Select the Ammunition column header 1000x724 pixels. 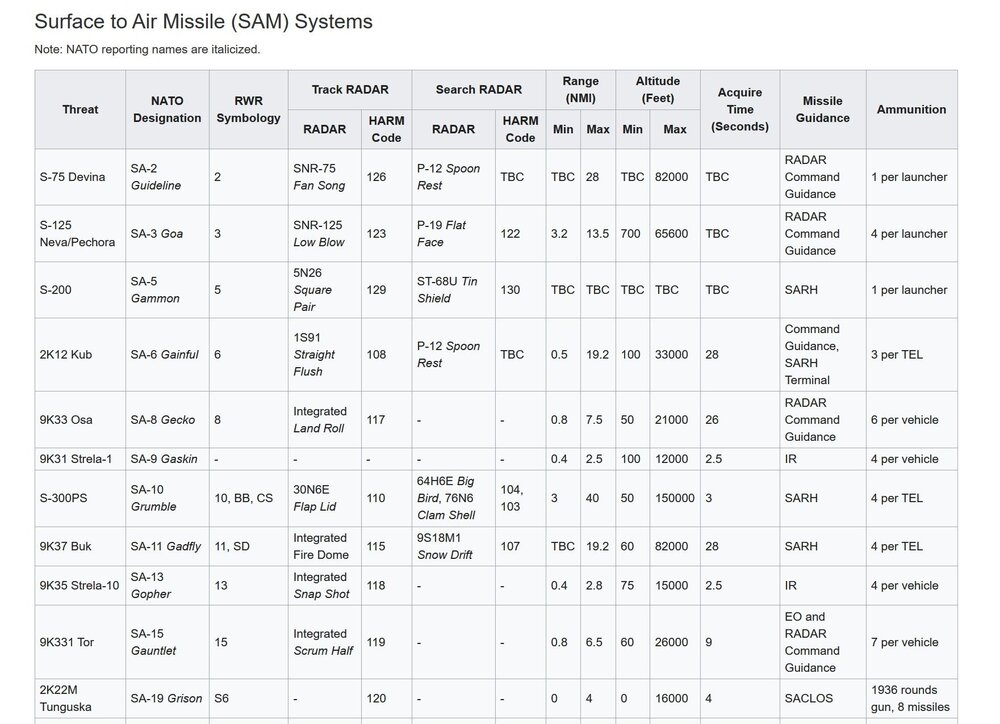911,109
